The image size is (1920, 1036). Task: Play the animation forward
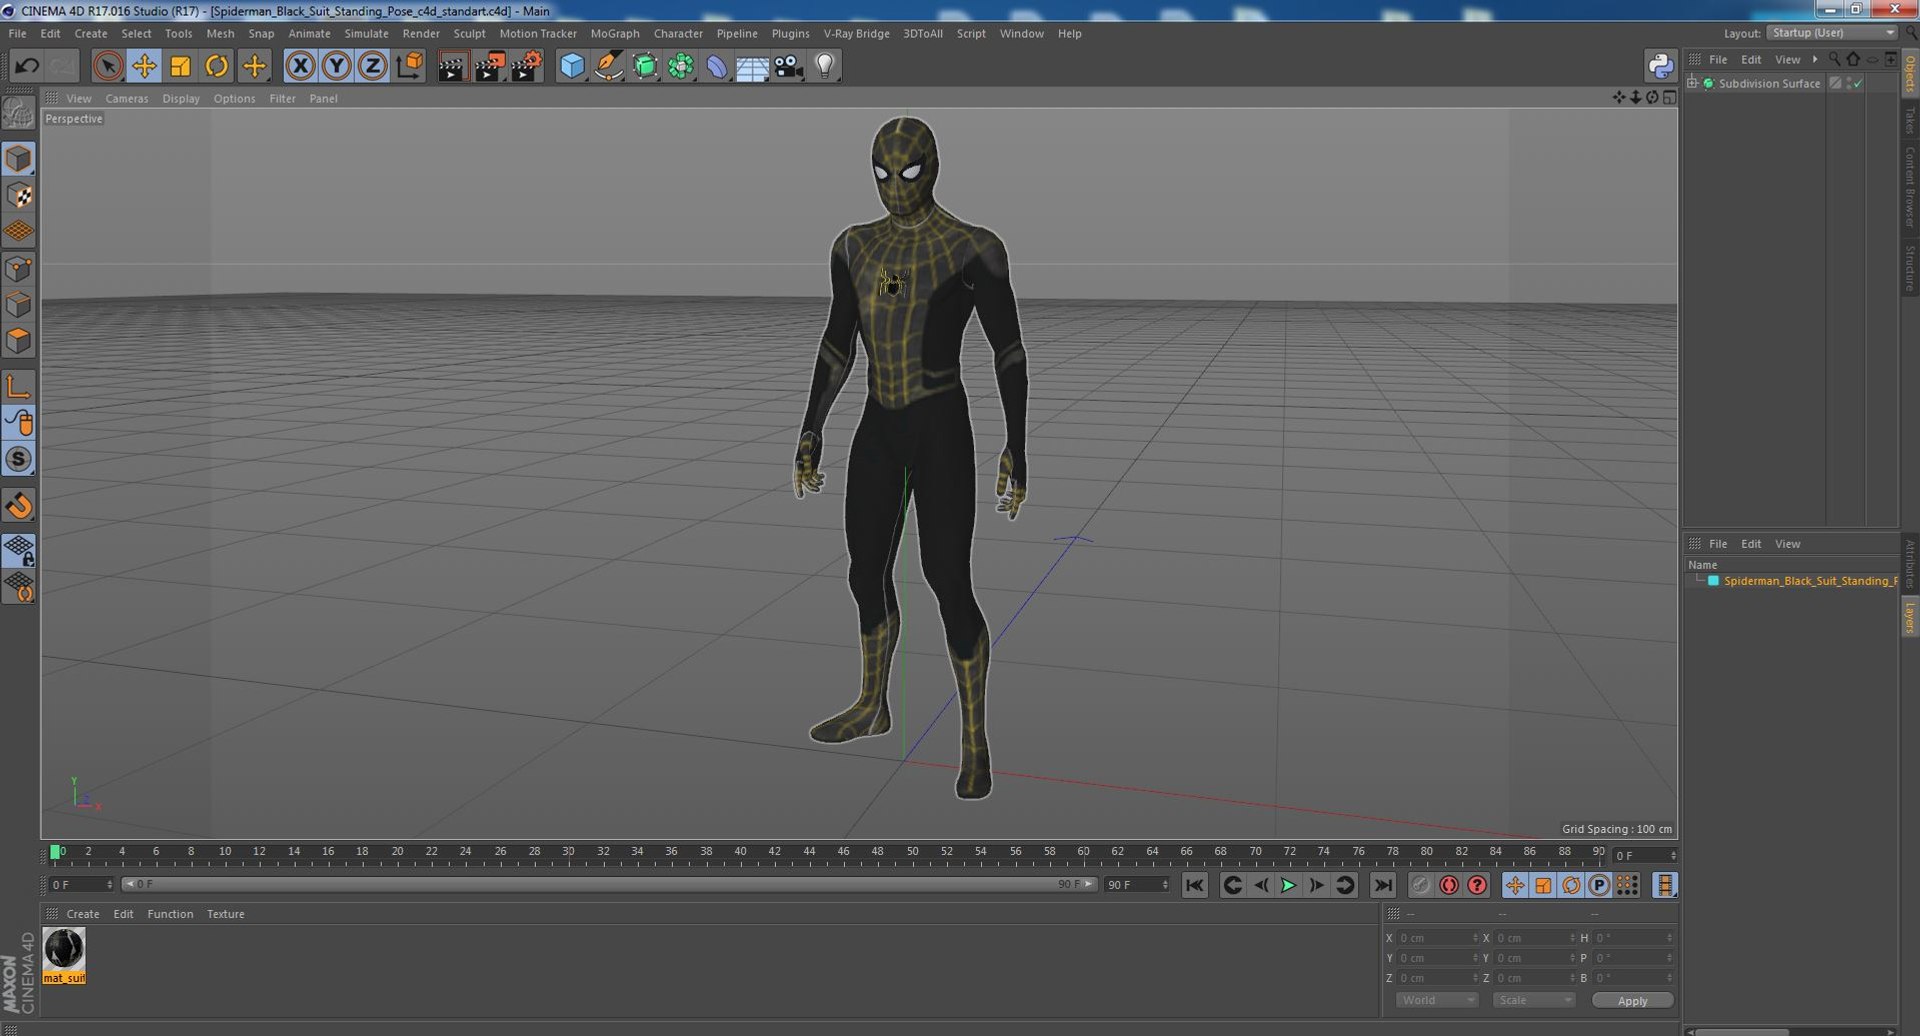pyautogui.click(x=1288, y=885)
